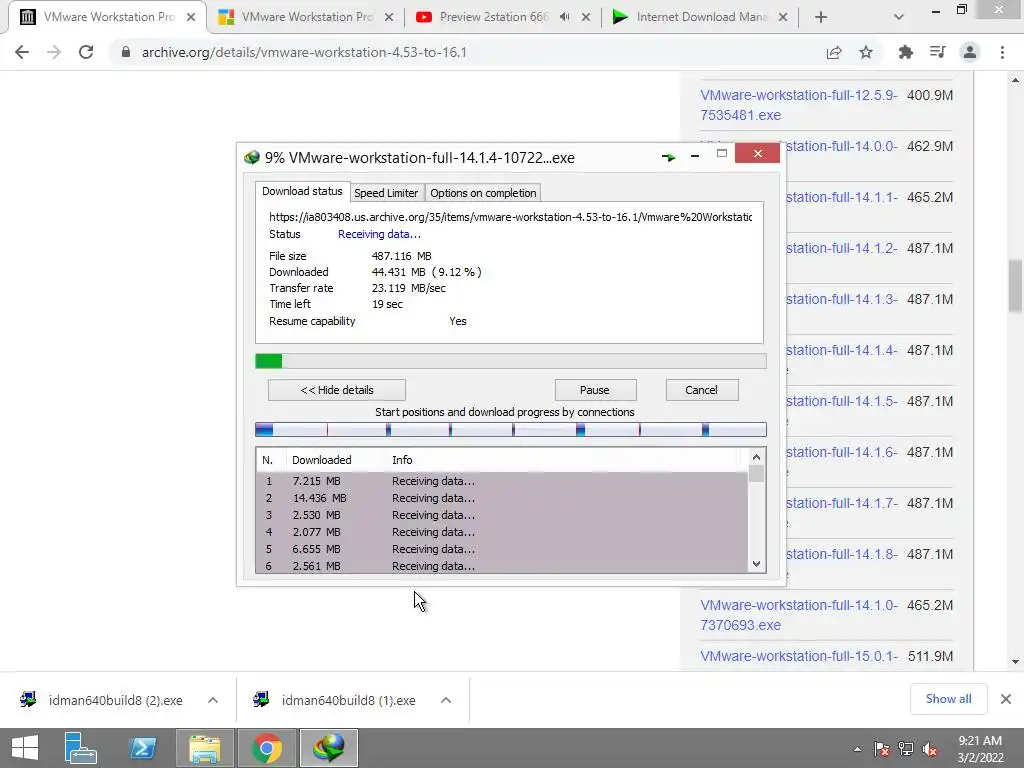Click the Hide details button

(x=336, y=390)
